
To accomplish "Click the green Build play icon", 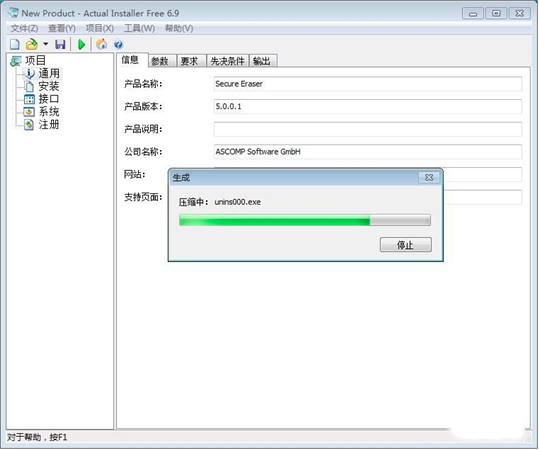I will [81, 44].
